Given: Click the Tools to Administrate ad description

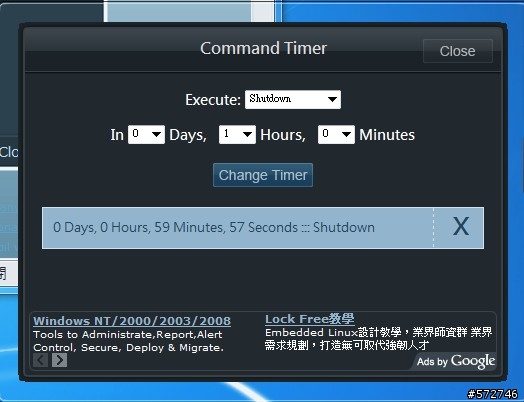Looking at the screenshot, I should (129, 341).
